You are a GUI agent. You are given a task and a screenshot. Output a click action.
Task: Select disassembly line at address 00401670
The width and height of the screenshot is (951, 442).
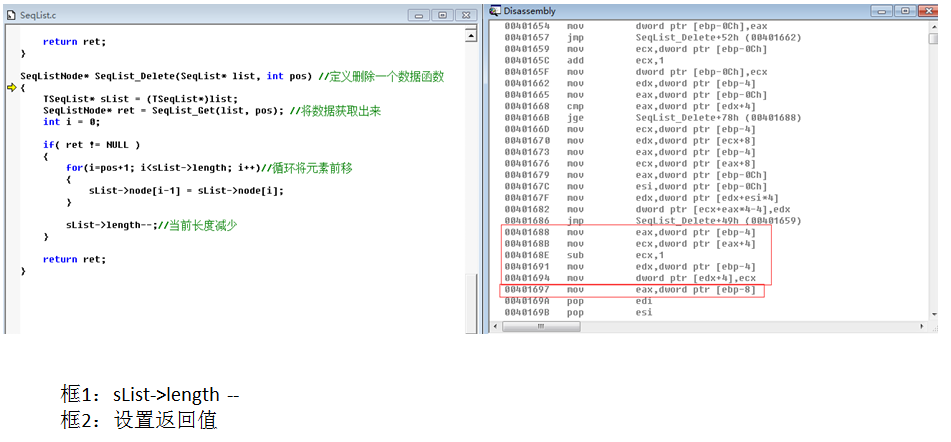click(x=630, y=141)
